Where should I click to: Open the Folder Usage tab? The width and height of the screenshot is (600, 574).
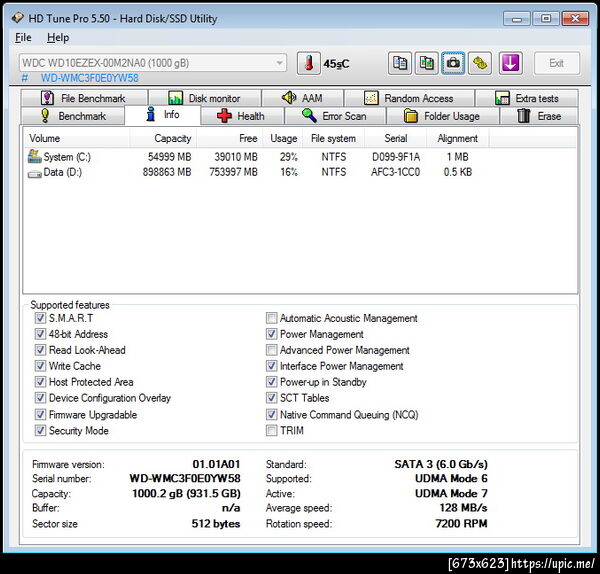tap(443, 116)
